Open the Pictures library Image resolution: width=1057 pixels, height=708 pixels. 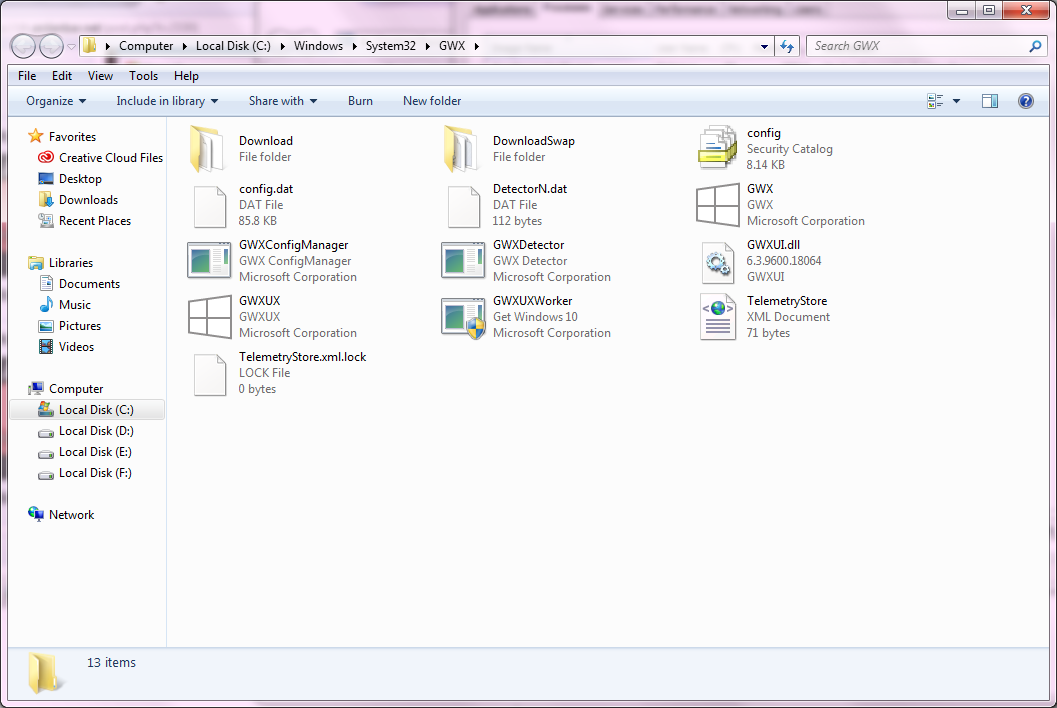[70, 326]
